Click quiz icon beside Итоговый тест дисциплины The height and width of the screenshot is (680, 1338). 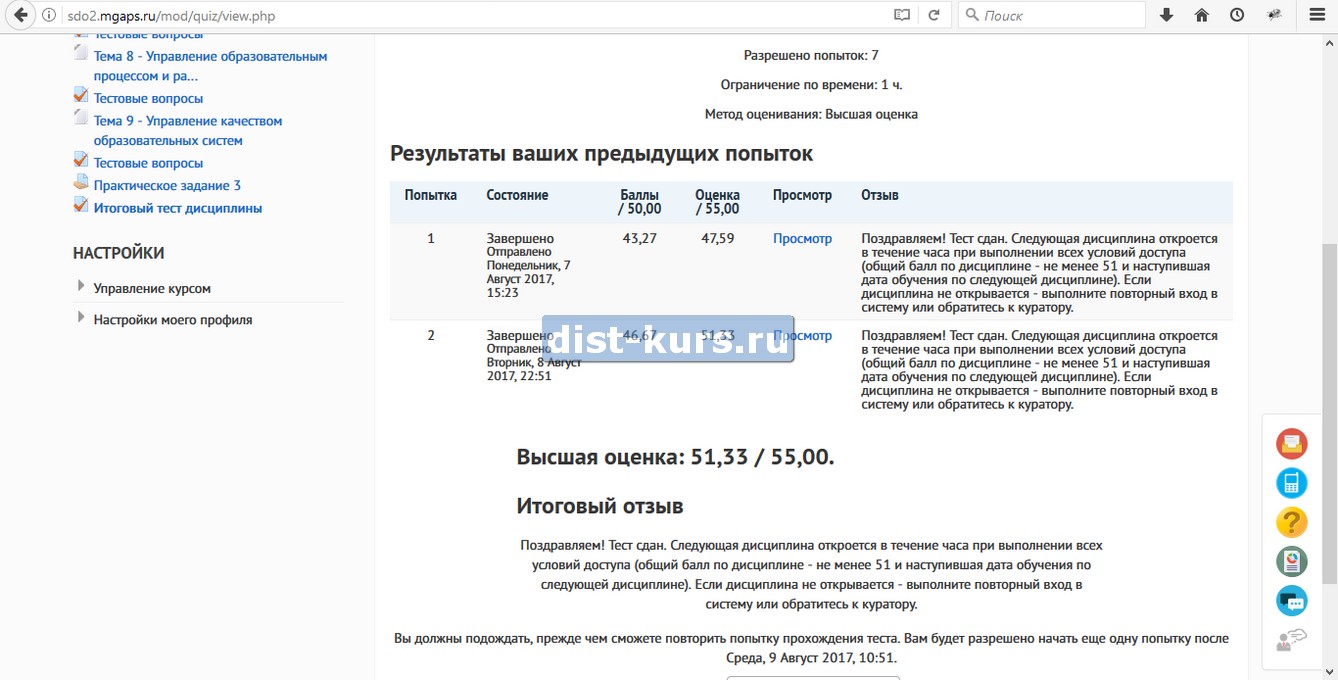coord(81,205)
